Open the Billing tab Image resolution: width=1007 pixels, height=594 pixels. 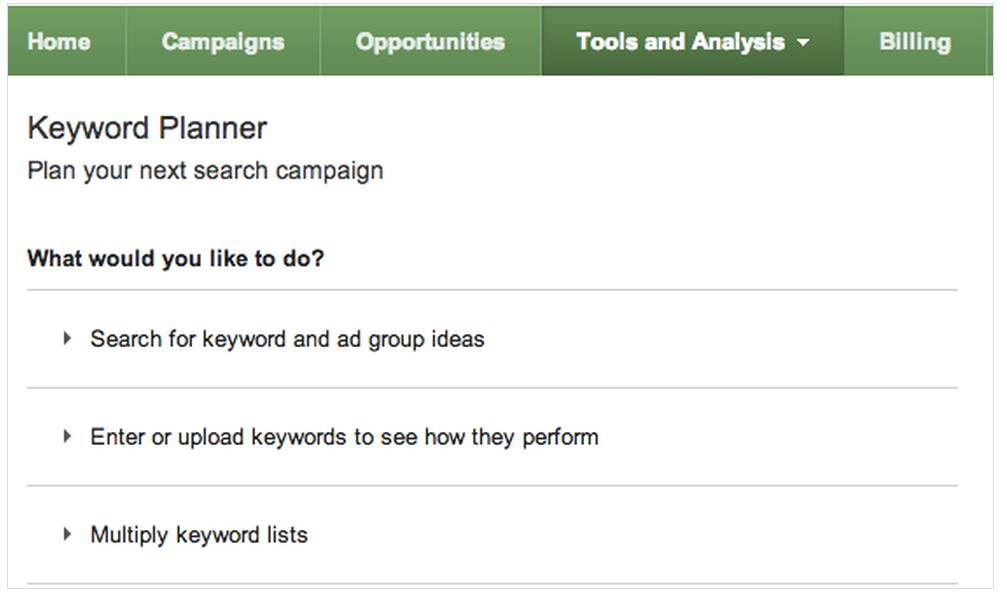914,42
